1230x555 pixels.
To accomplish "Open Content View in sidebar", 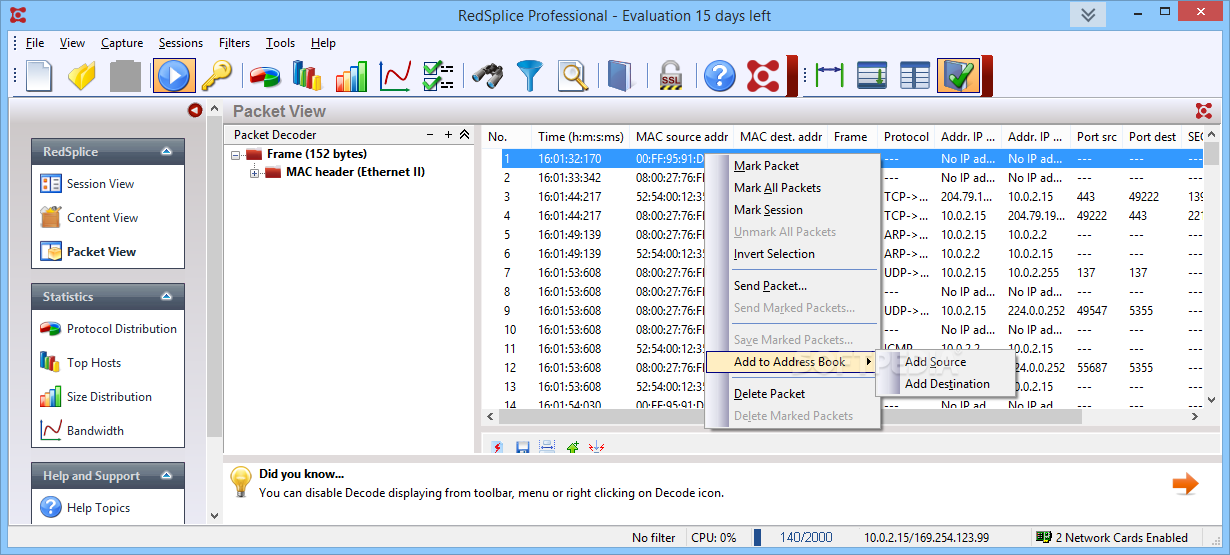I will 90,218.
